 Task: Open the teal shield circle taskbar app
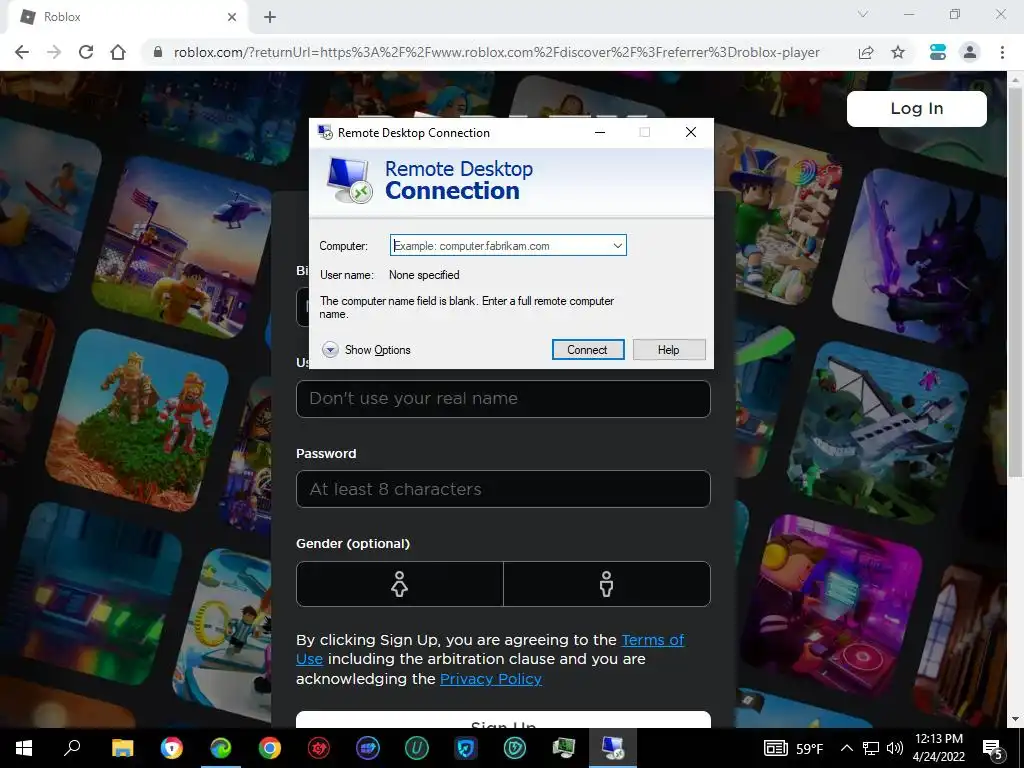click(515, 748)
